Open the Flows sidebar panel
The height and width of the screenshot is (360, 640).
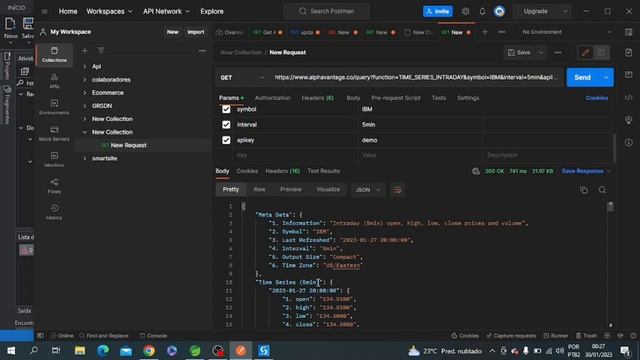[x=54, y=185]
